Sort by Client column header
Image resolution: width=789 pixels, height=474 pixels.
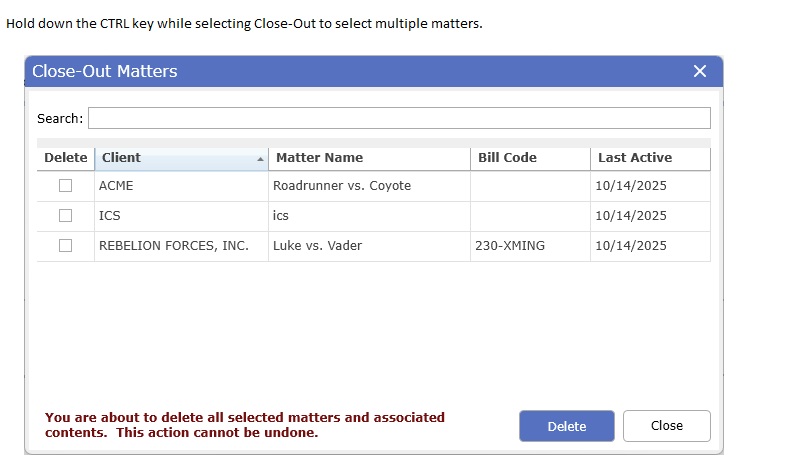coord(122,158)
